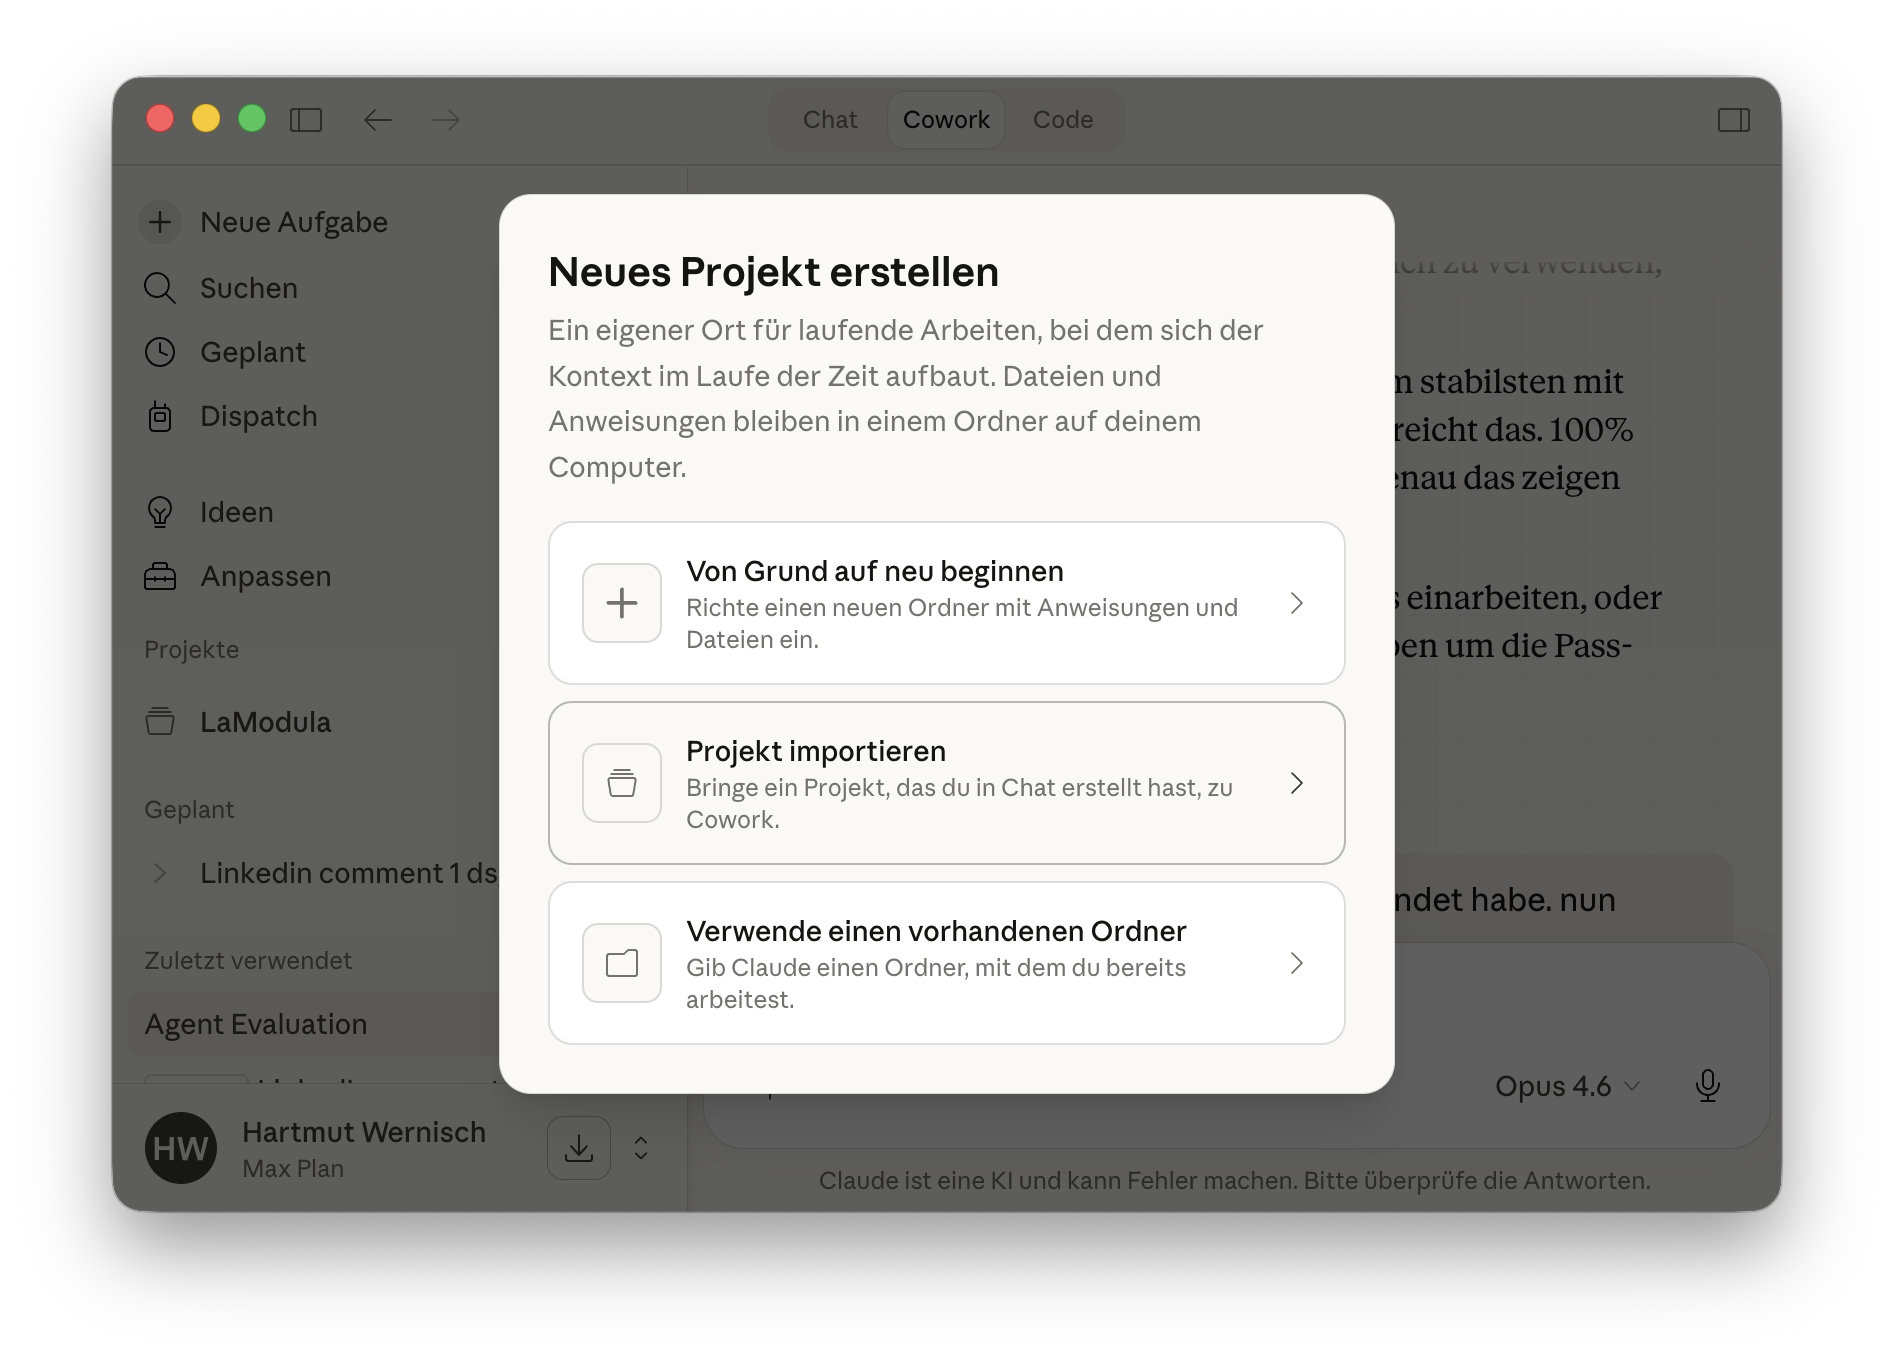Click the Anpassen briefcase icon
1894x1360 pixels.
point(160,576)
